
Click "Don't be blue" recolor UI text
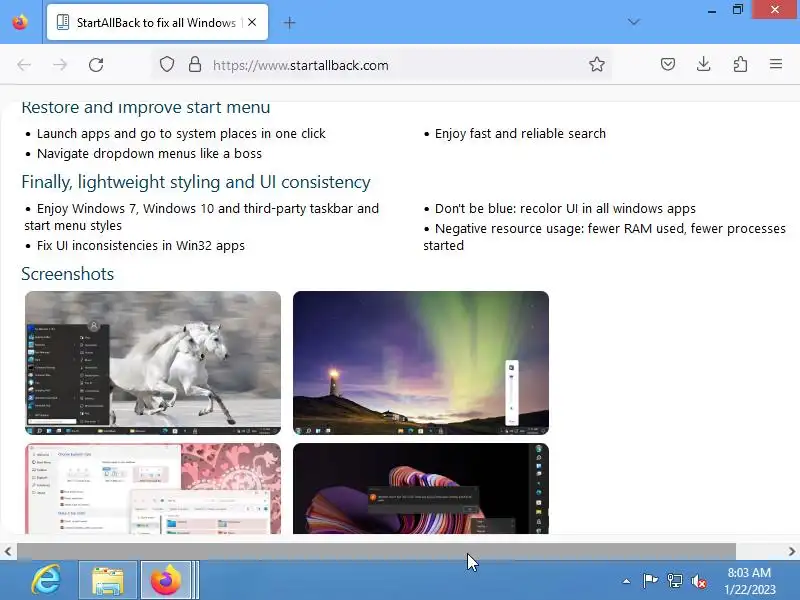(x=565, y=209)
